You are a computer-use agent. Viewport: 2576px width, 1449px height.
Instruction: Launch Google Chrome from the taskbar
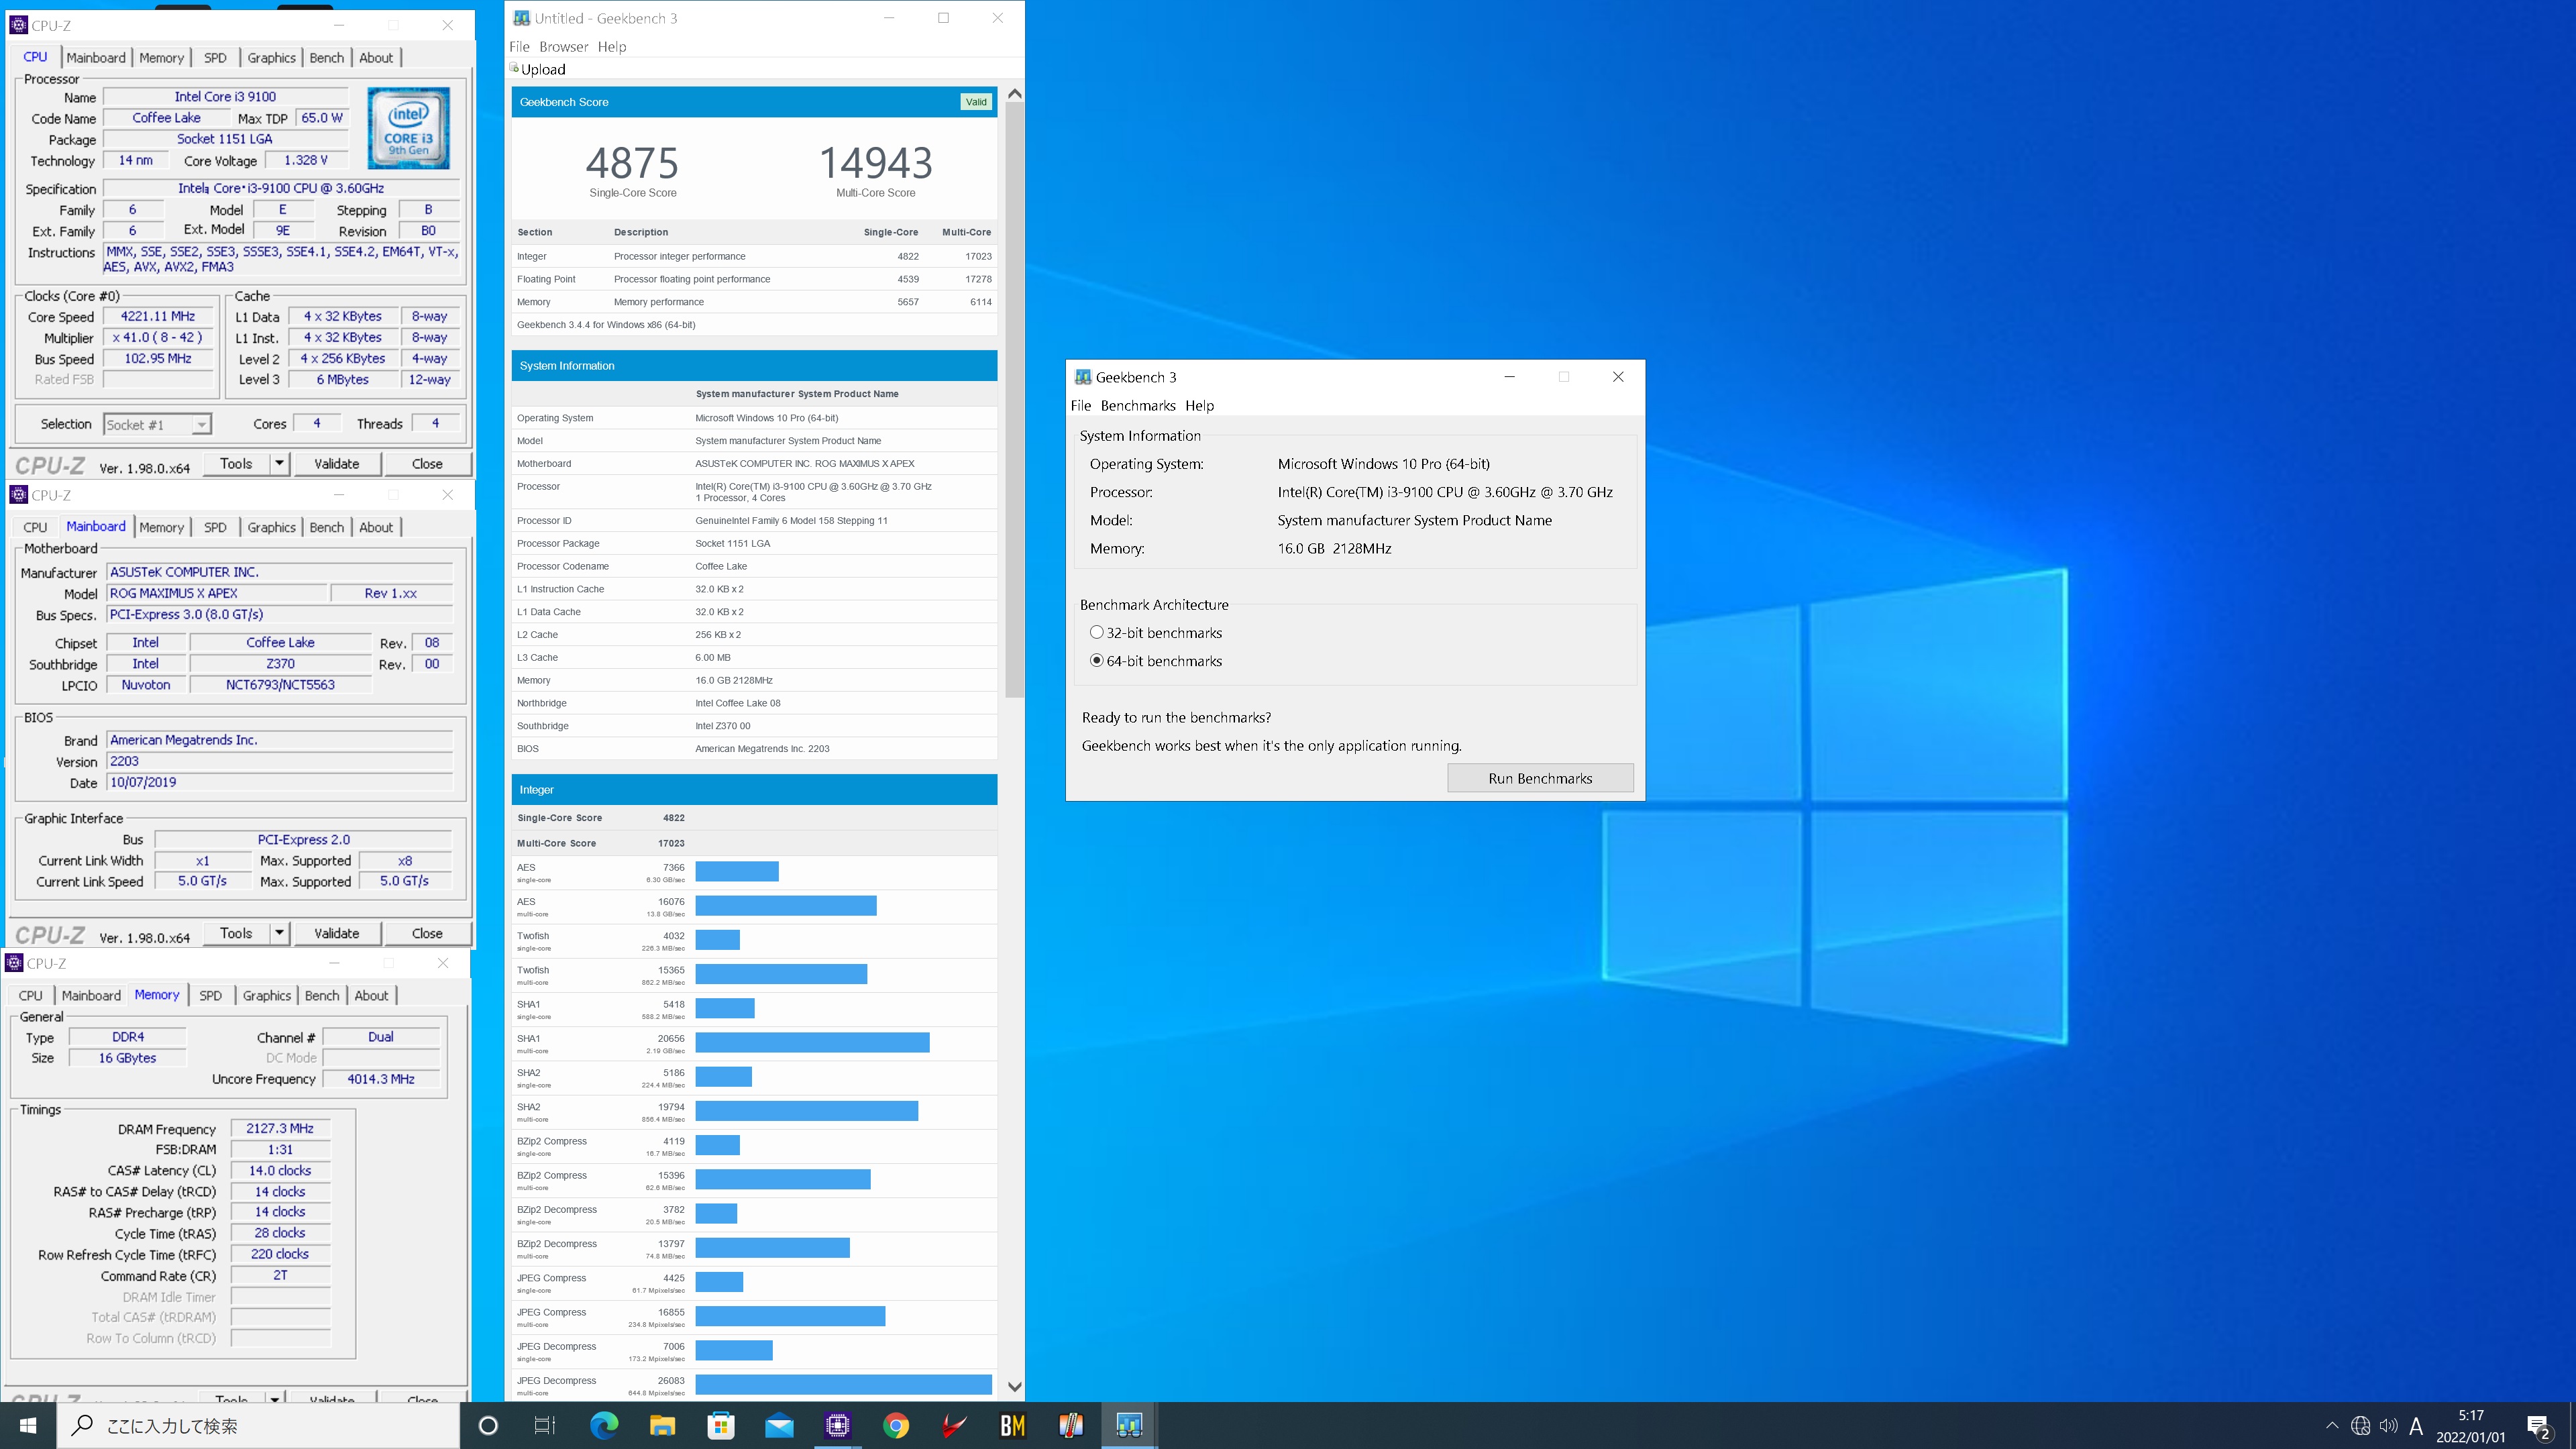coord(896,1425)
